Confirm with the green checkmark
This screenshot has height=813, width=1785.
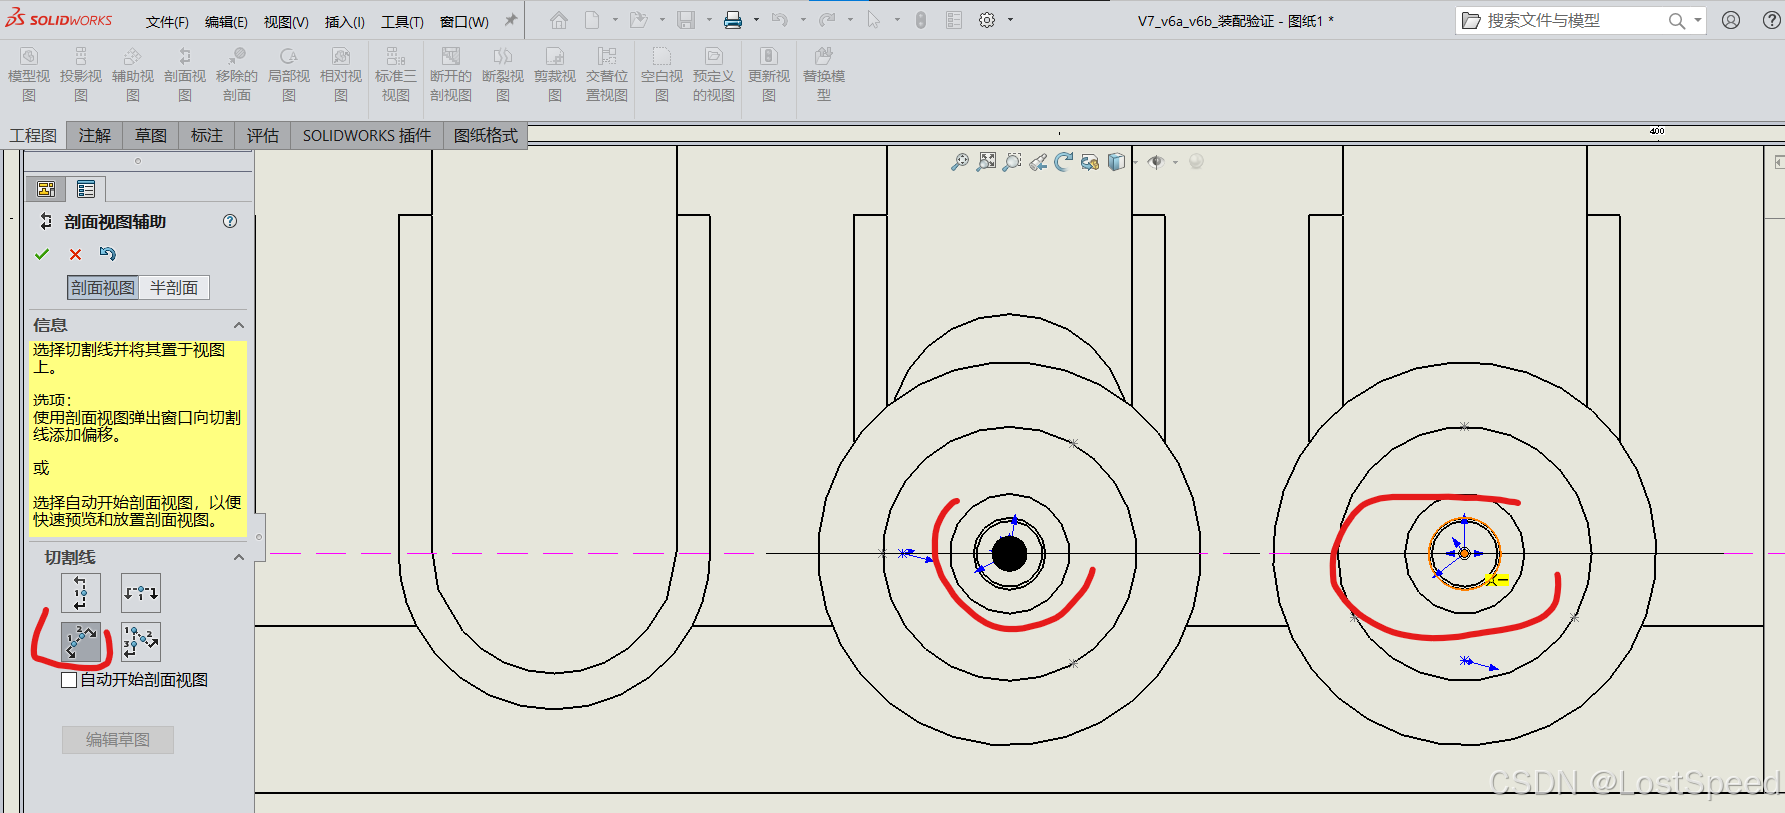click(42, 254)
